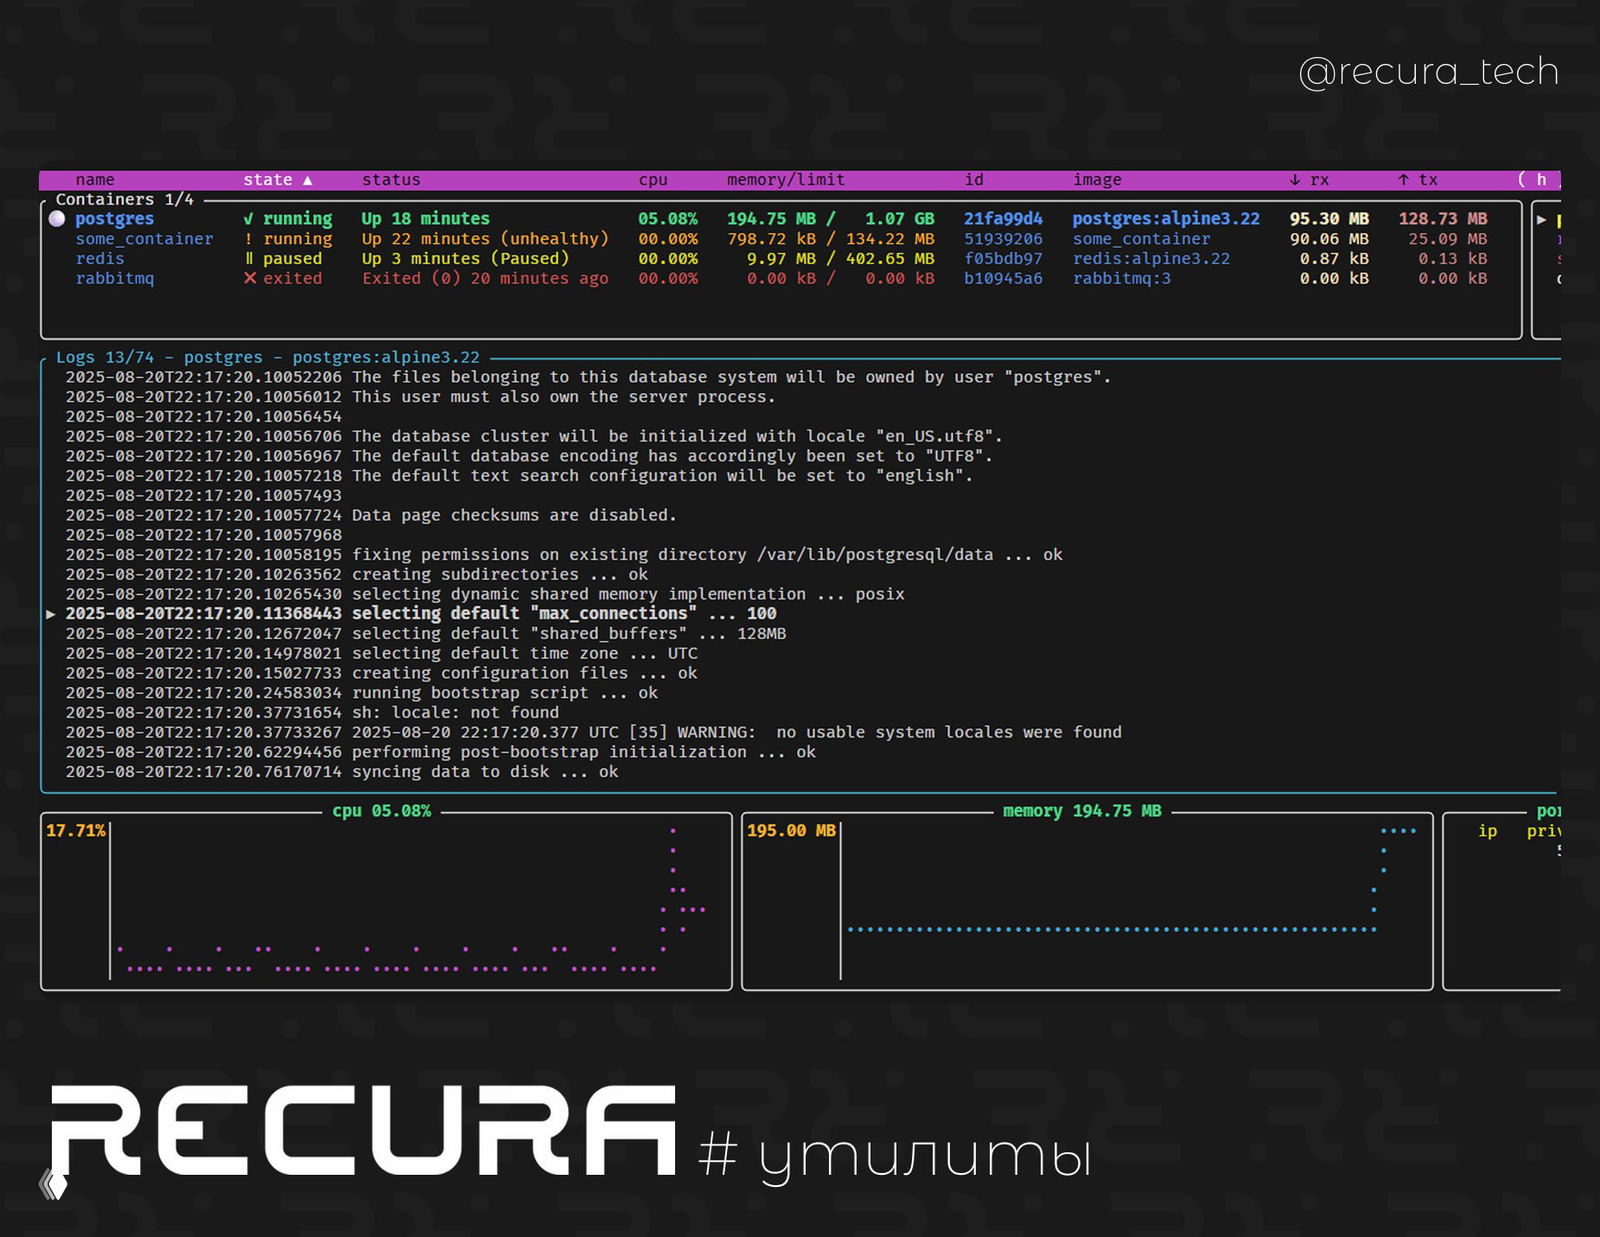Select the rabbitmq container name

pos(115,279)
